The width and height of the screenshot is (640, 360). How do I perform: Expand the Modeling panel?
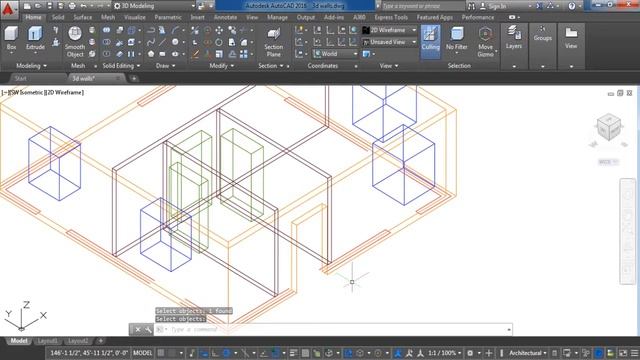(31, 66)
